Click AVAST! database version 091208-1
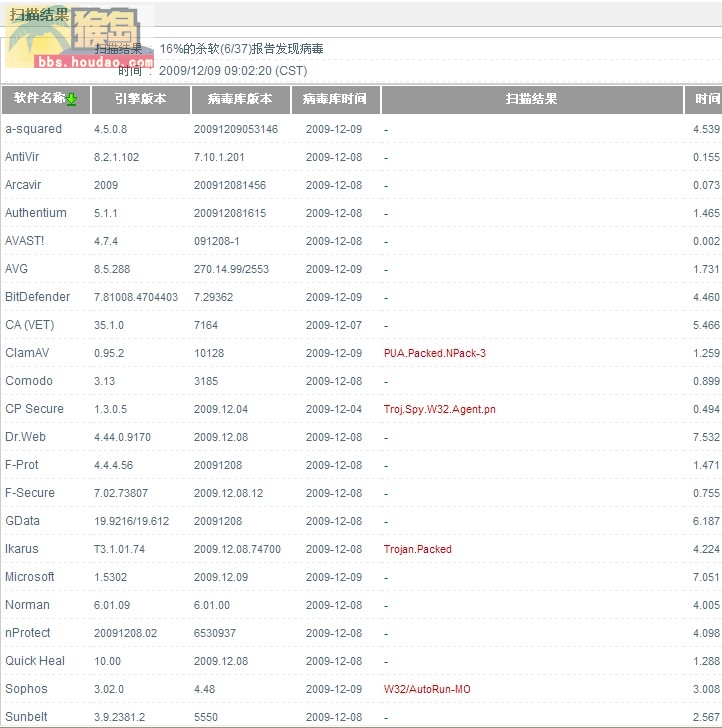The image size is (722, 728). coord(217,241)
